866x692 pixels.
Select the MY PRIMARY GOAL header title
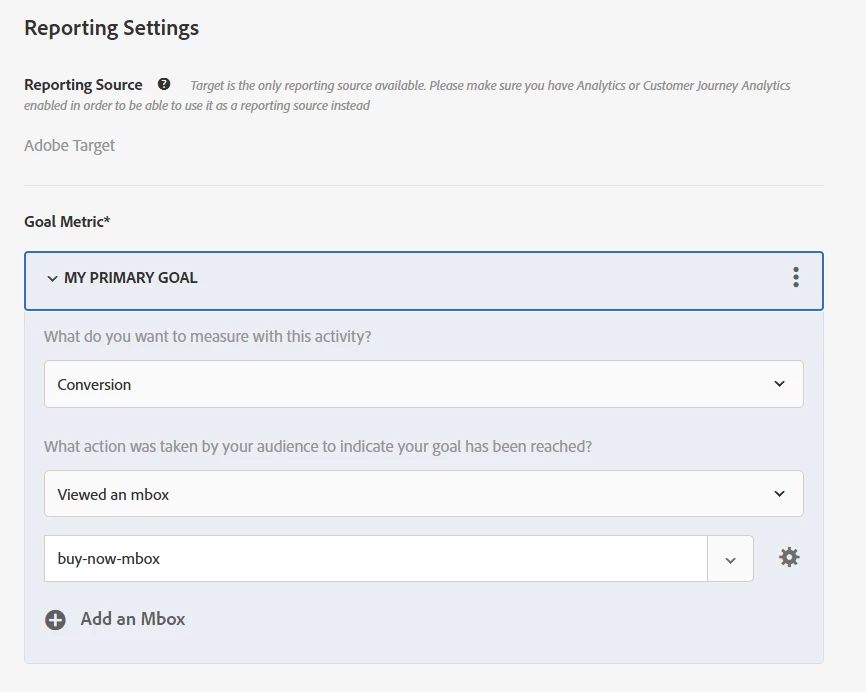click(131, 278)
